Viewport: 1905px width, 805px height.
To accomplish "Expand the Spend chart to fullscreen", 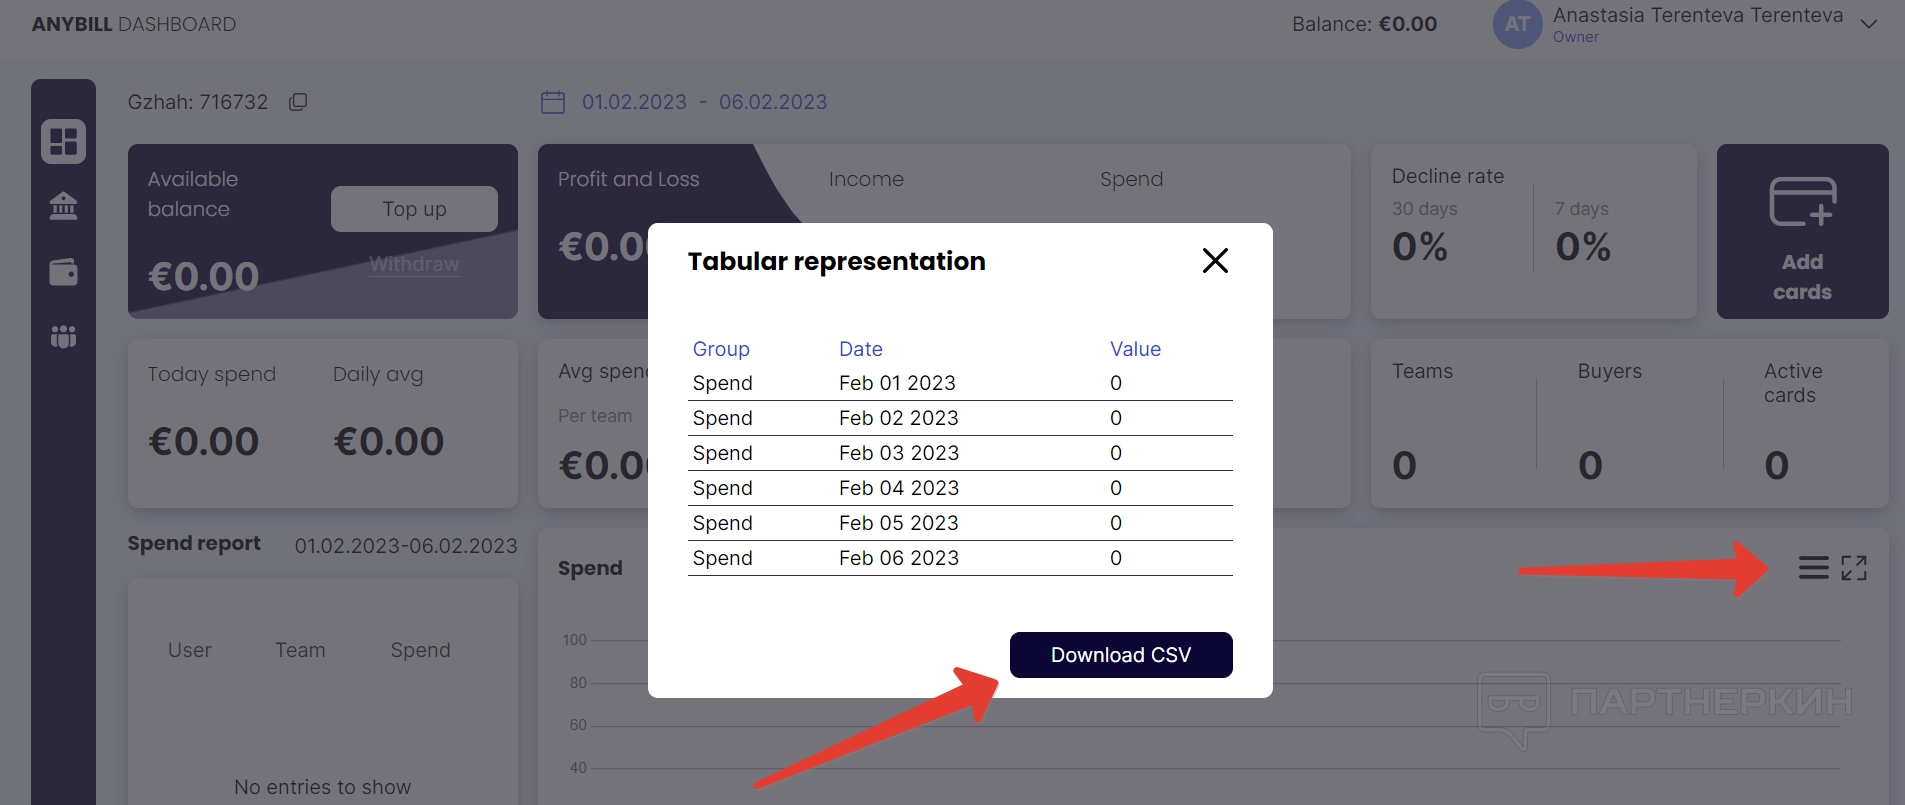I will [x=1854, y=568].
